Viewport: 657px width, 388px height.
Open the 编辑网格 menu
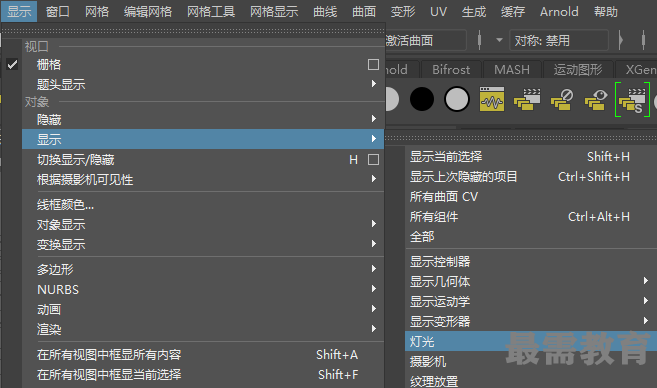[x=148, y=11]
